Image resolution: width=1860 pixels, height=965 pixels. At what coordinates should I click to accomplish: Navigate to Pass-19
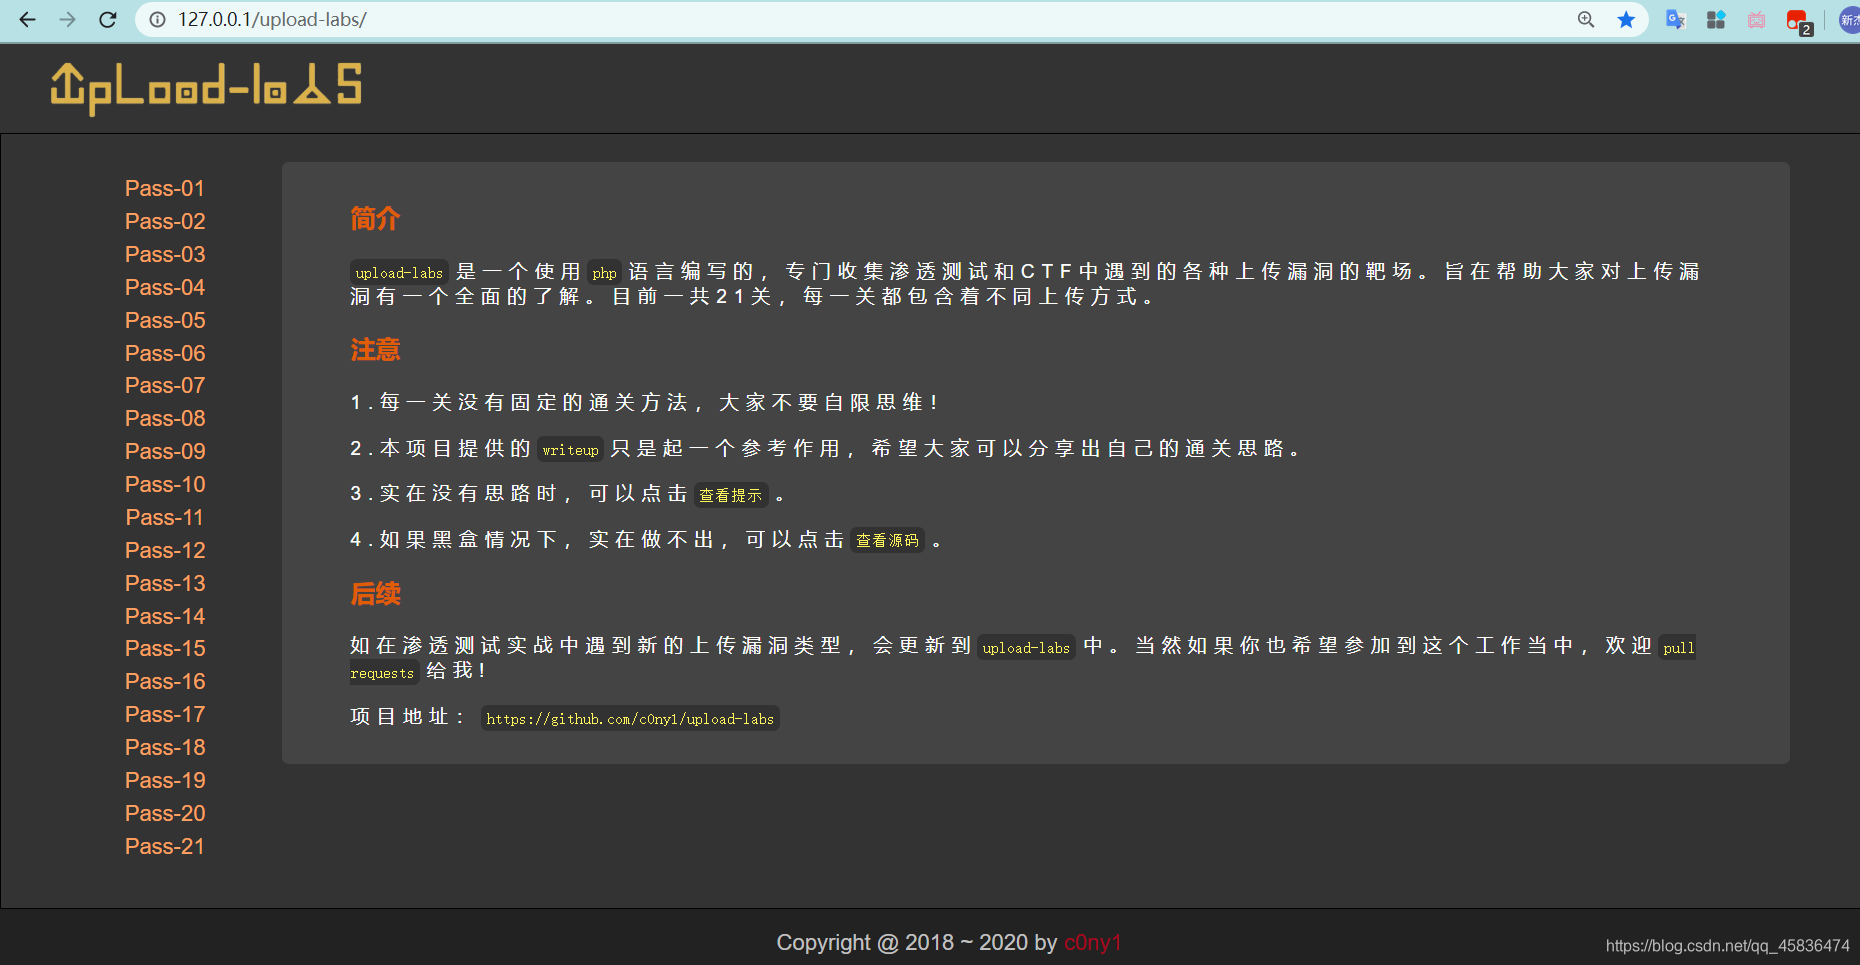click(x=165, y=780)
